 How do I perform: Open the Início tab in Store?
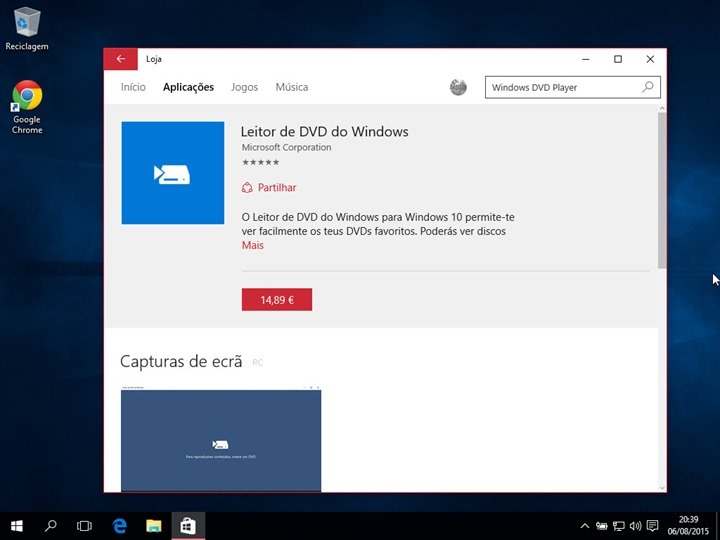133,87
